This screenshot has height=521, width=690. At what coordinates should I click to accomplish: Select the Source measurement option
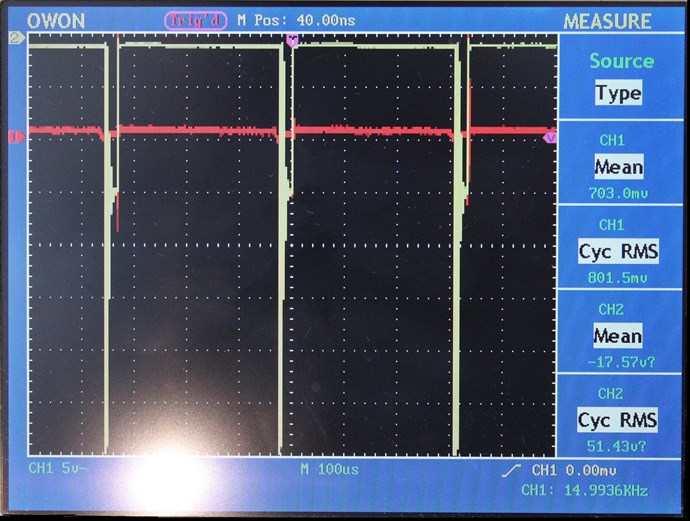(x=620, y=61)
